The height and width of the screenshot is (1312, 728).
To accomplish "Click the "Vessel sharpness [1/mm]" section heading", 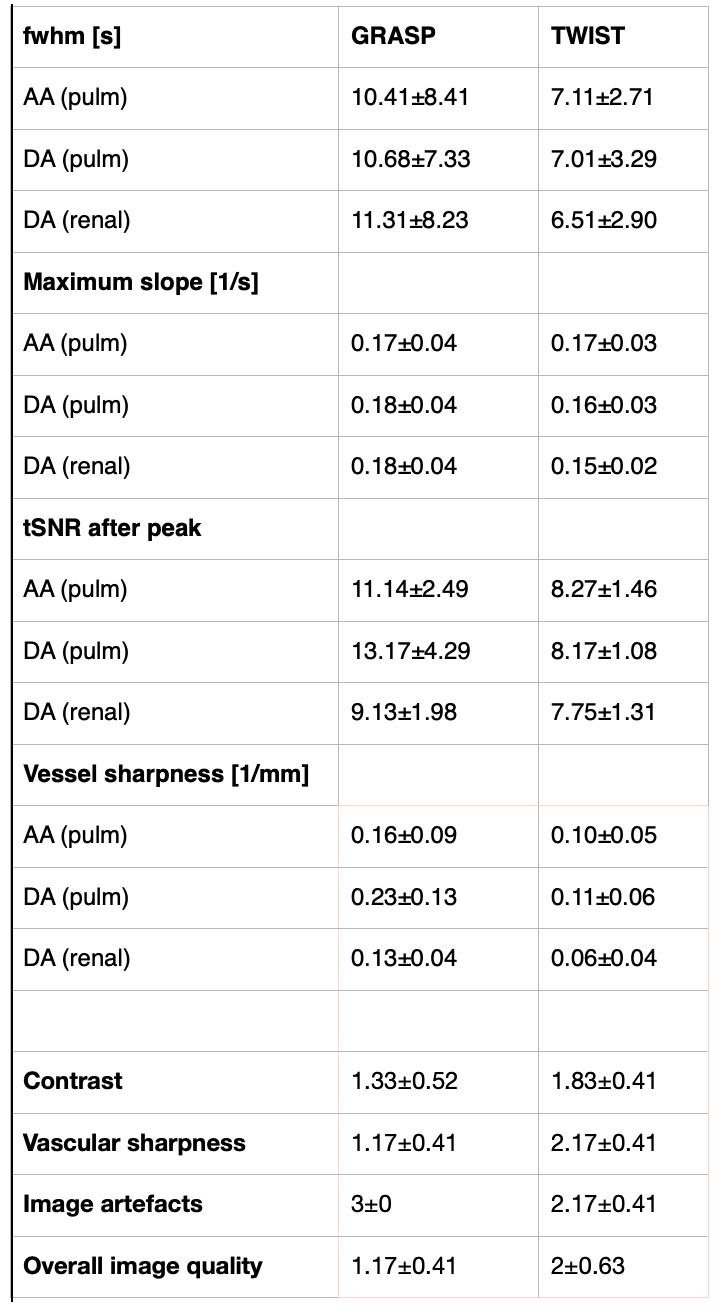I will (x=166, y=774).
